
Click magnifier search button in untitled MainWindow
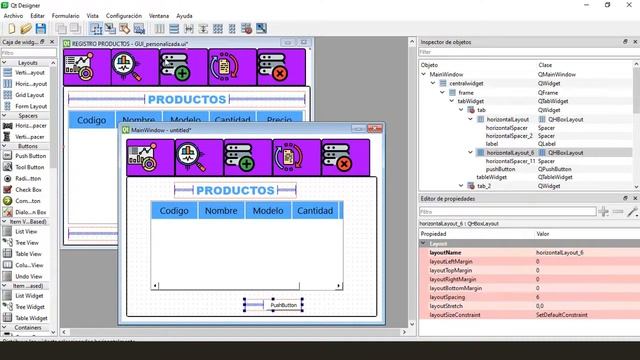(x=199, y=158)
